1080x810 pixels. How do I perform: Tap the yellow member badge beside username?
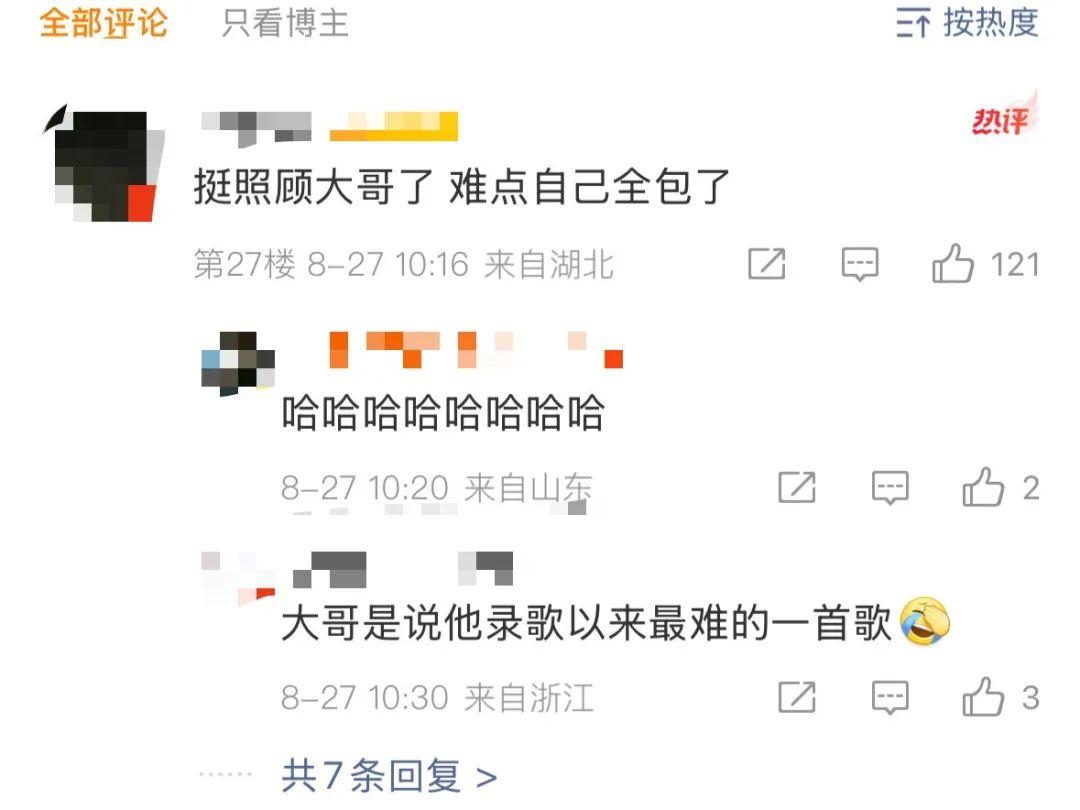[394, 126]
